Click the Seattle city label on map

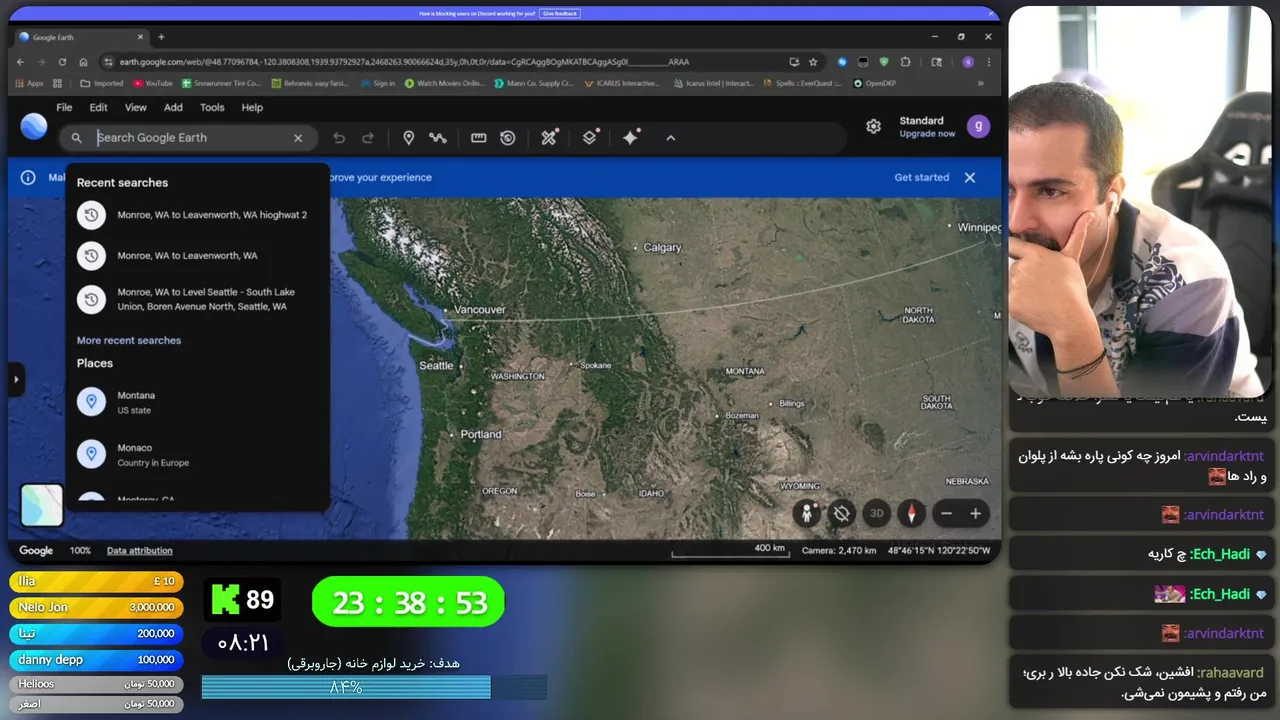coord(436,366)
